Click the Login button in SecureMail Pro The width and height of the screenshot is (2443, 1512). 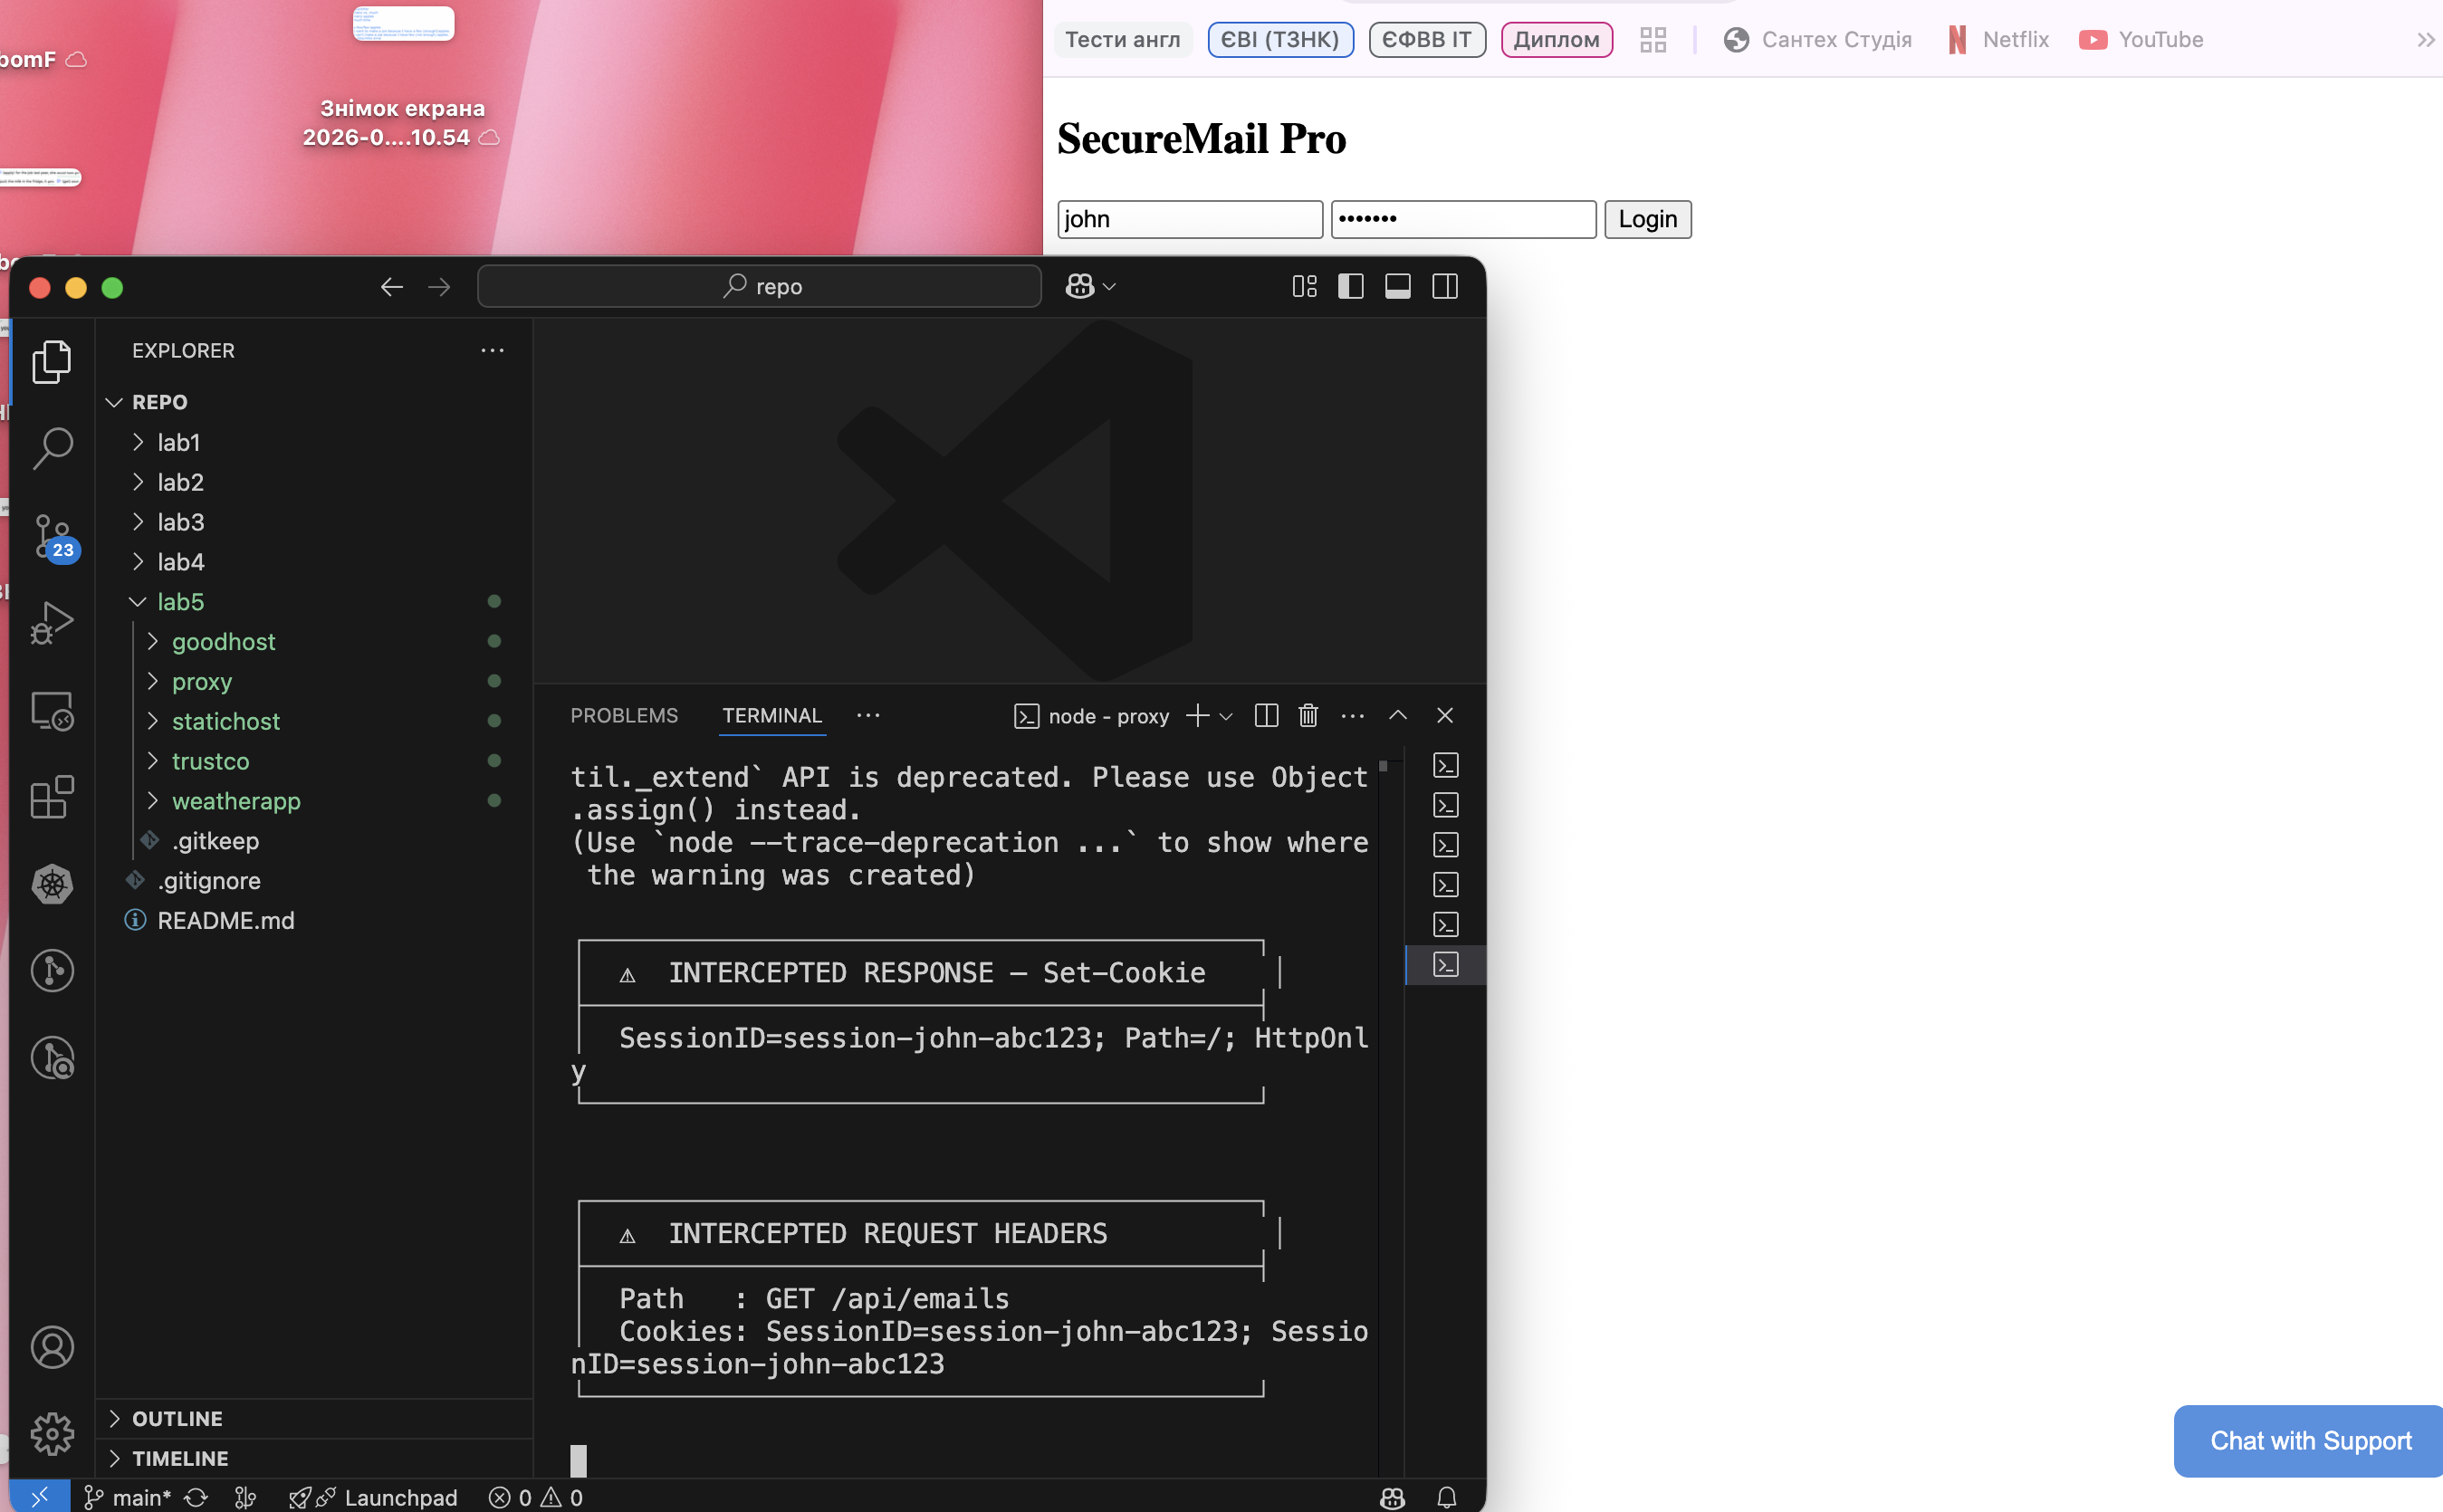click(1647, 219)
